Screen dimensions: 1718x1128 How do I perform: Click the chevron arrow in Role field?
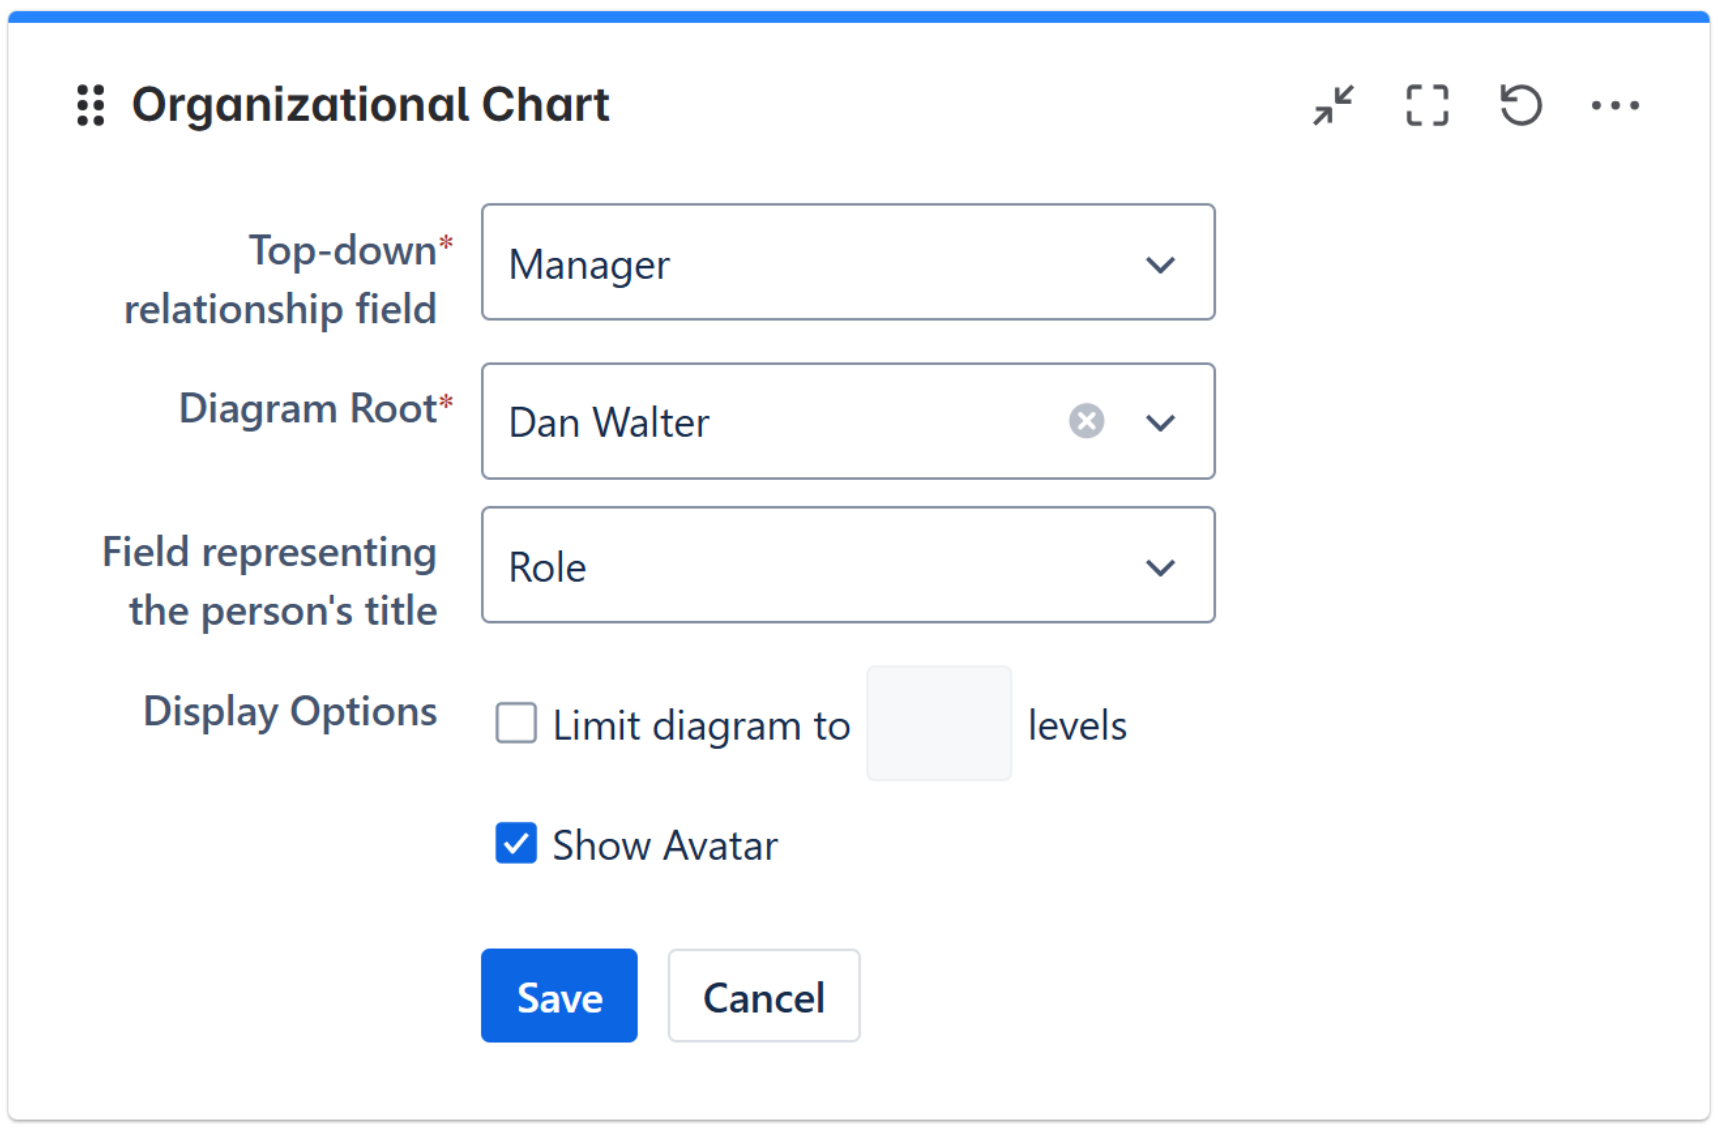coord(1160,568)
